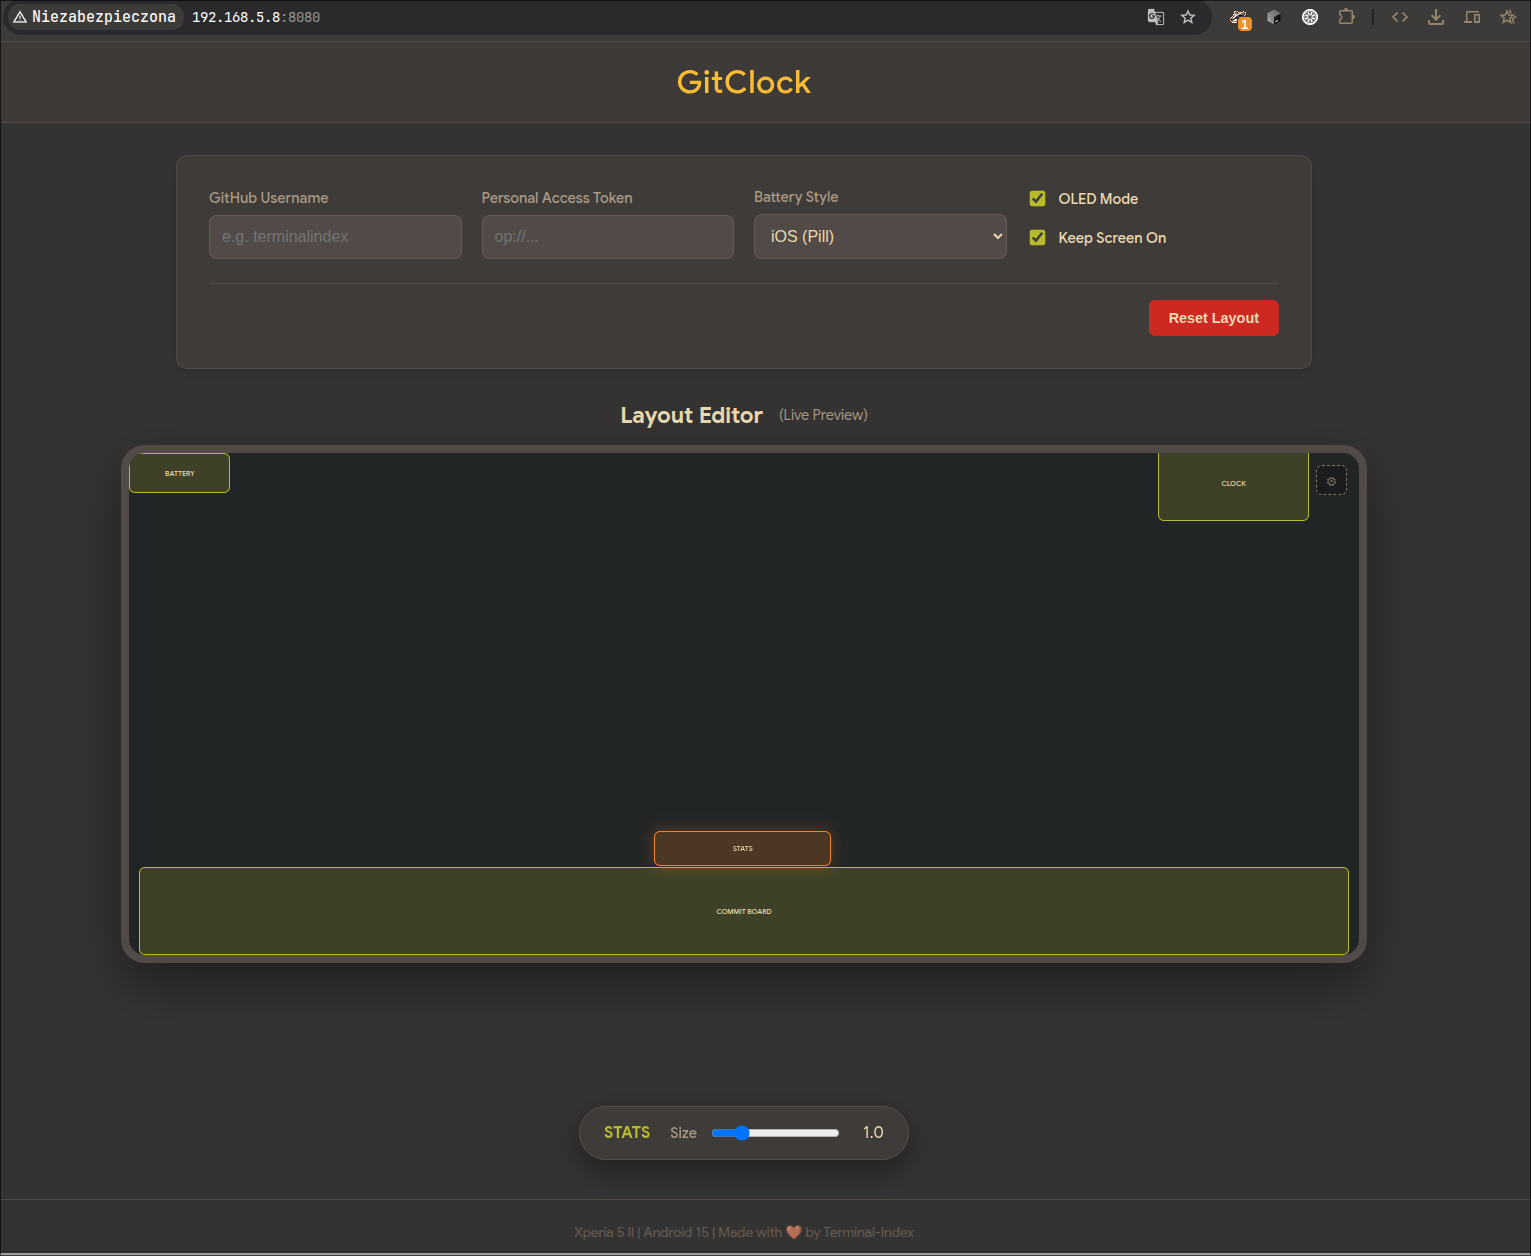Open the Niezabezpieczona site security badge
This screenshot has height=1256, width=1531.
click(93, 16)
